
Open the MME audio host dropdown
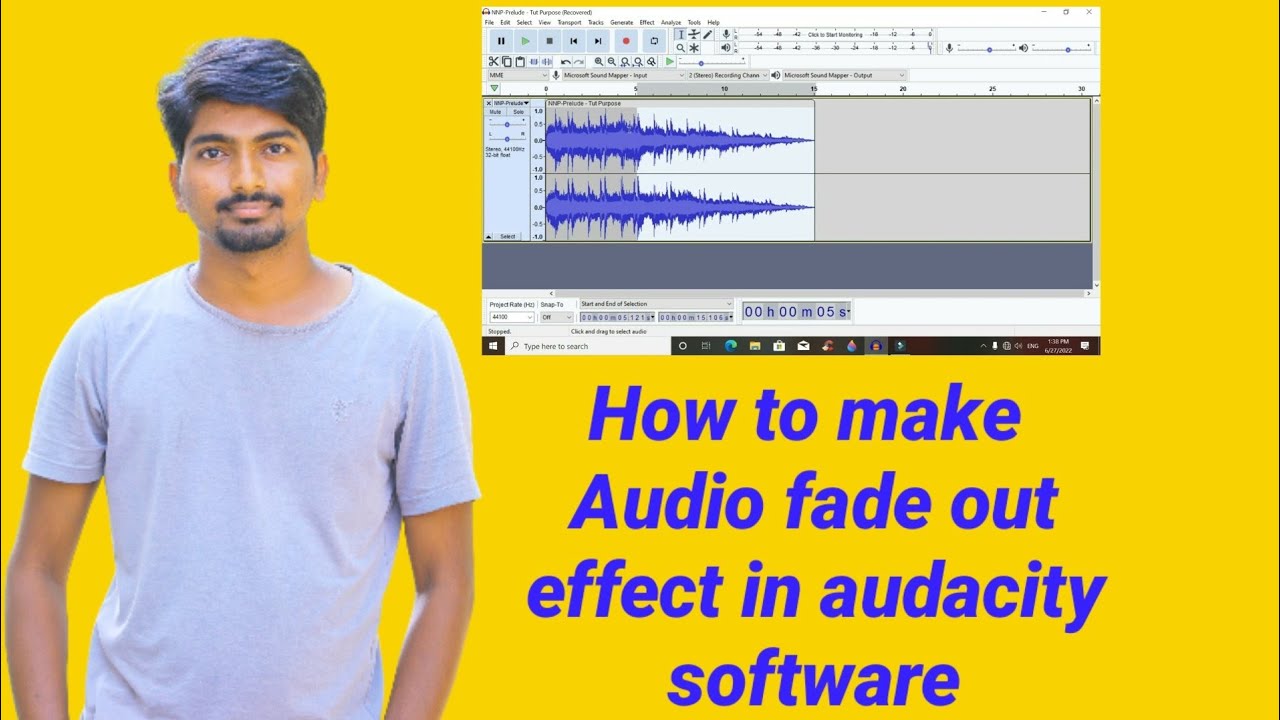tap(518, 75)
